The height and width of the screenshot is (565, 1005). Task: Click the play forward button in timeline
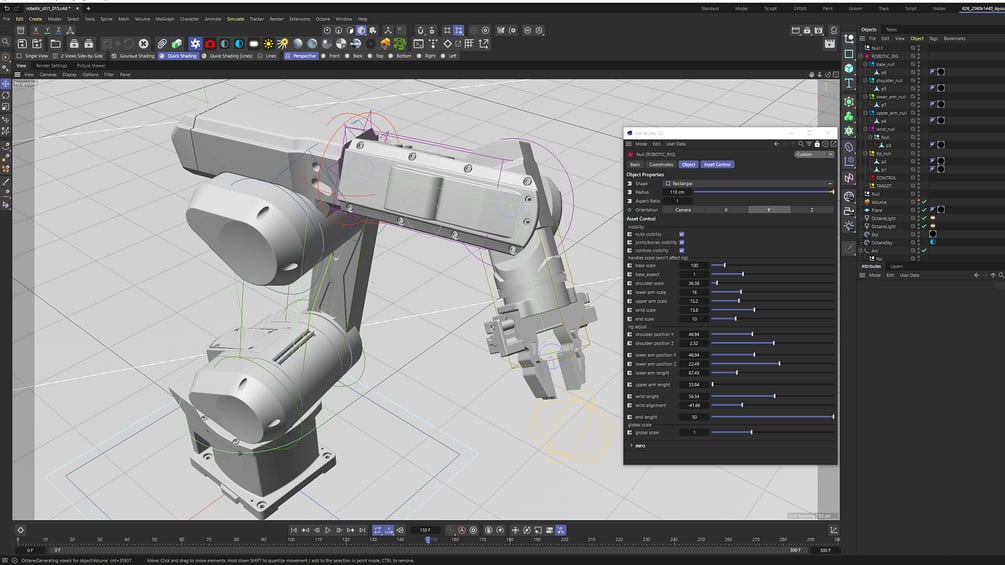[328, 530]
